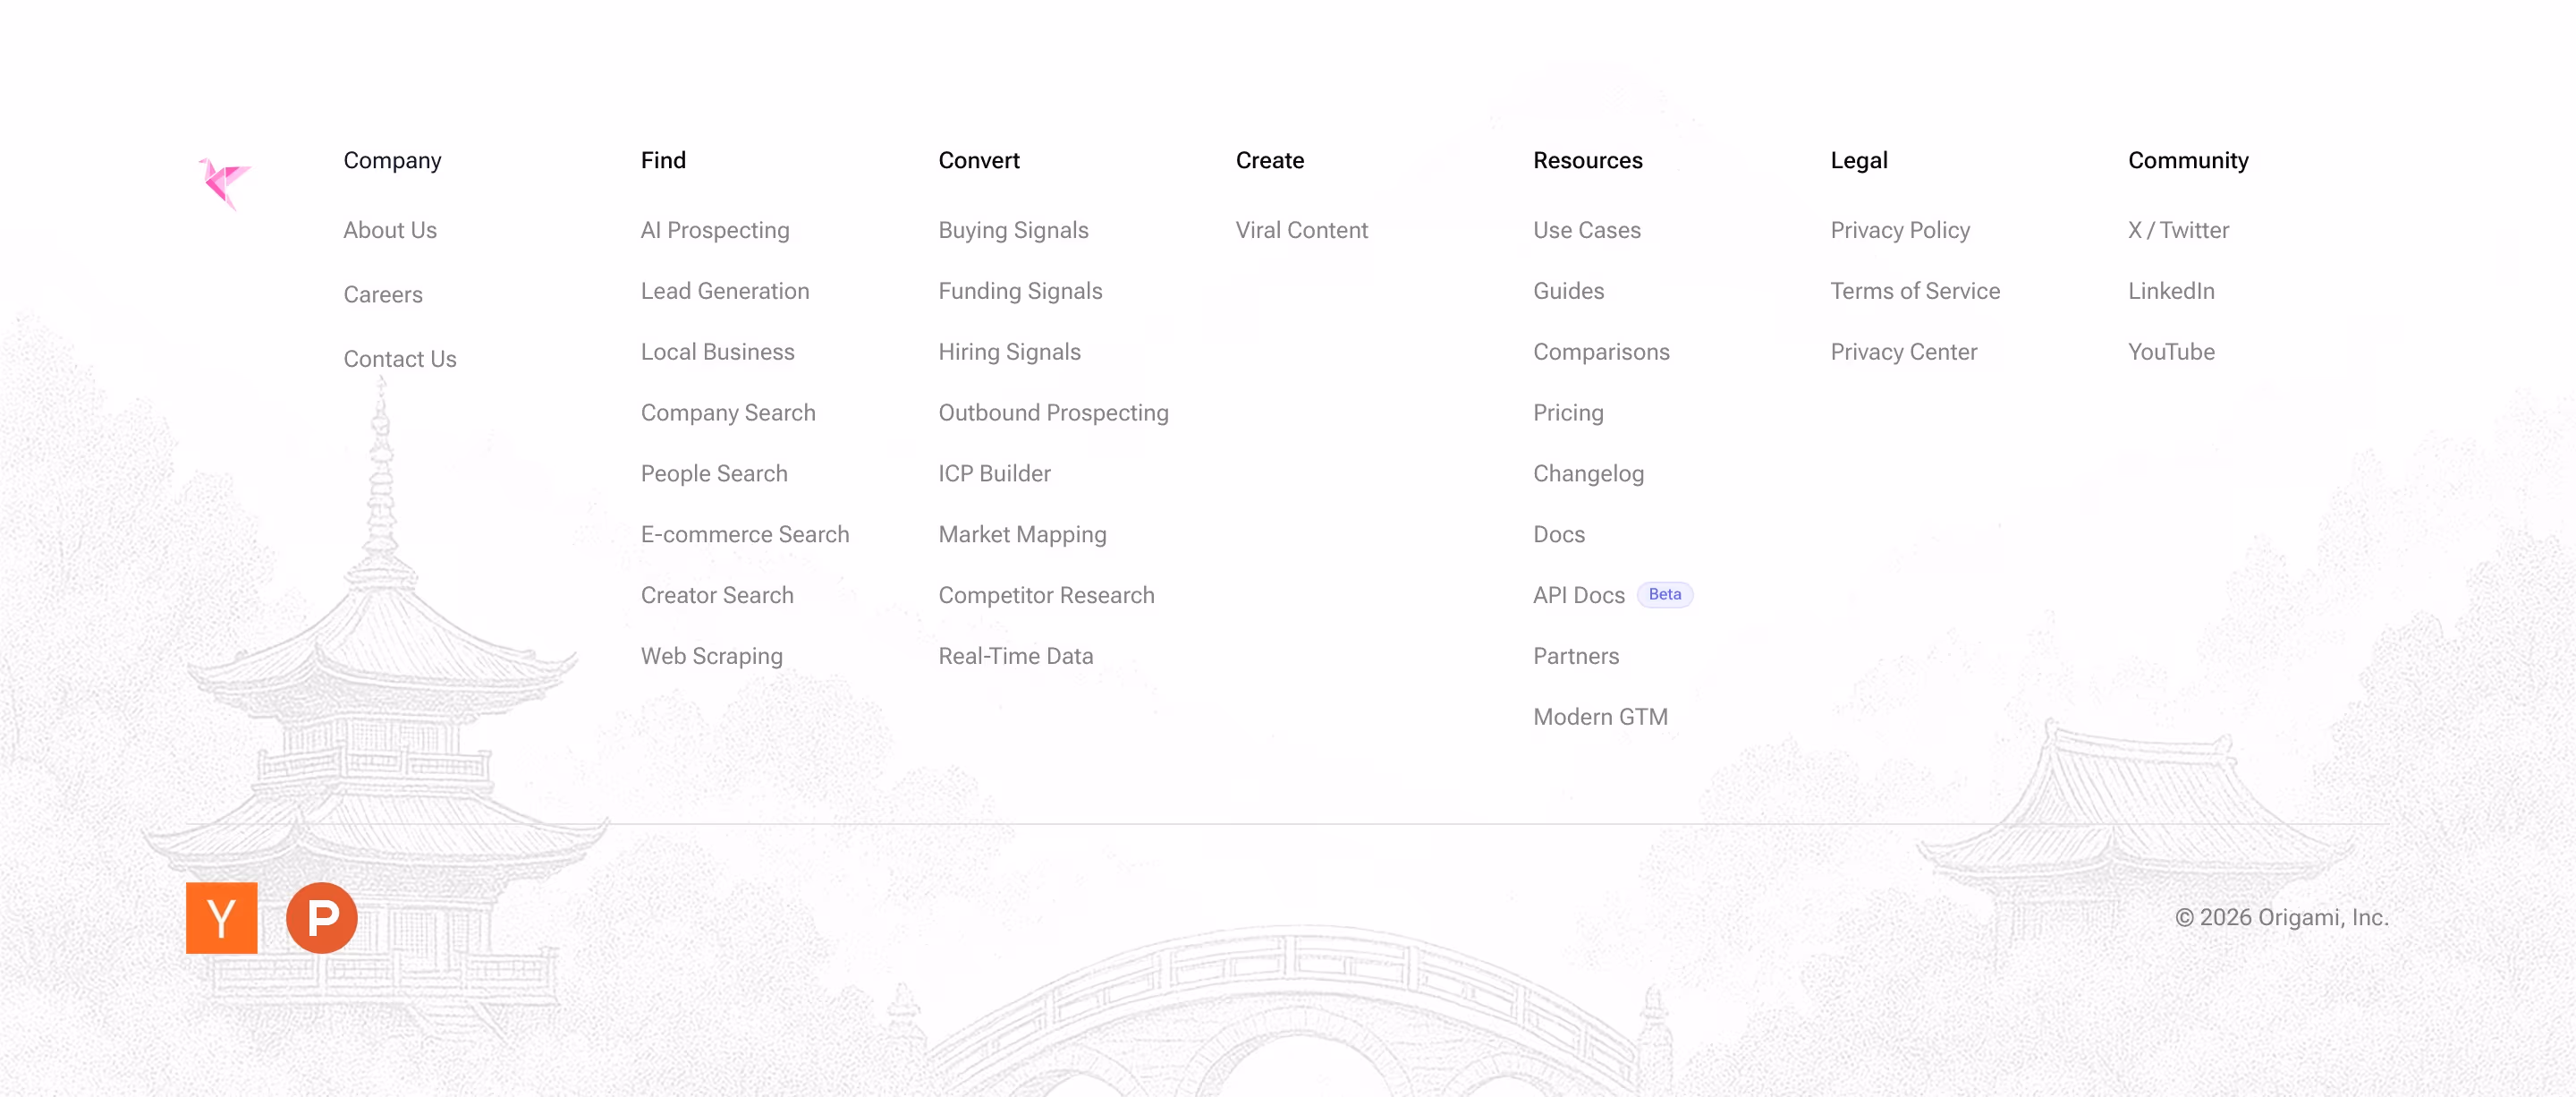
Task: Open the About Us page
Action: point(390,230)
